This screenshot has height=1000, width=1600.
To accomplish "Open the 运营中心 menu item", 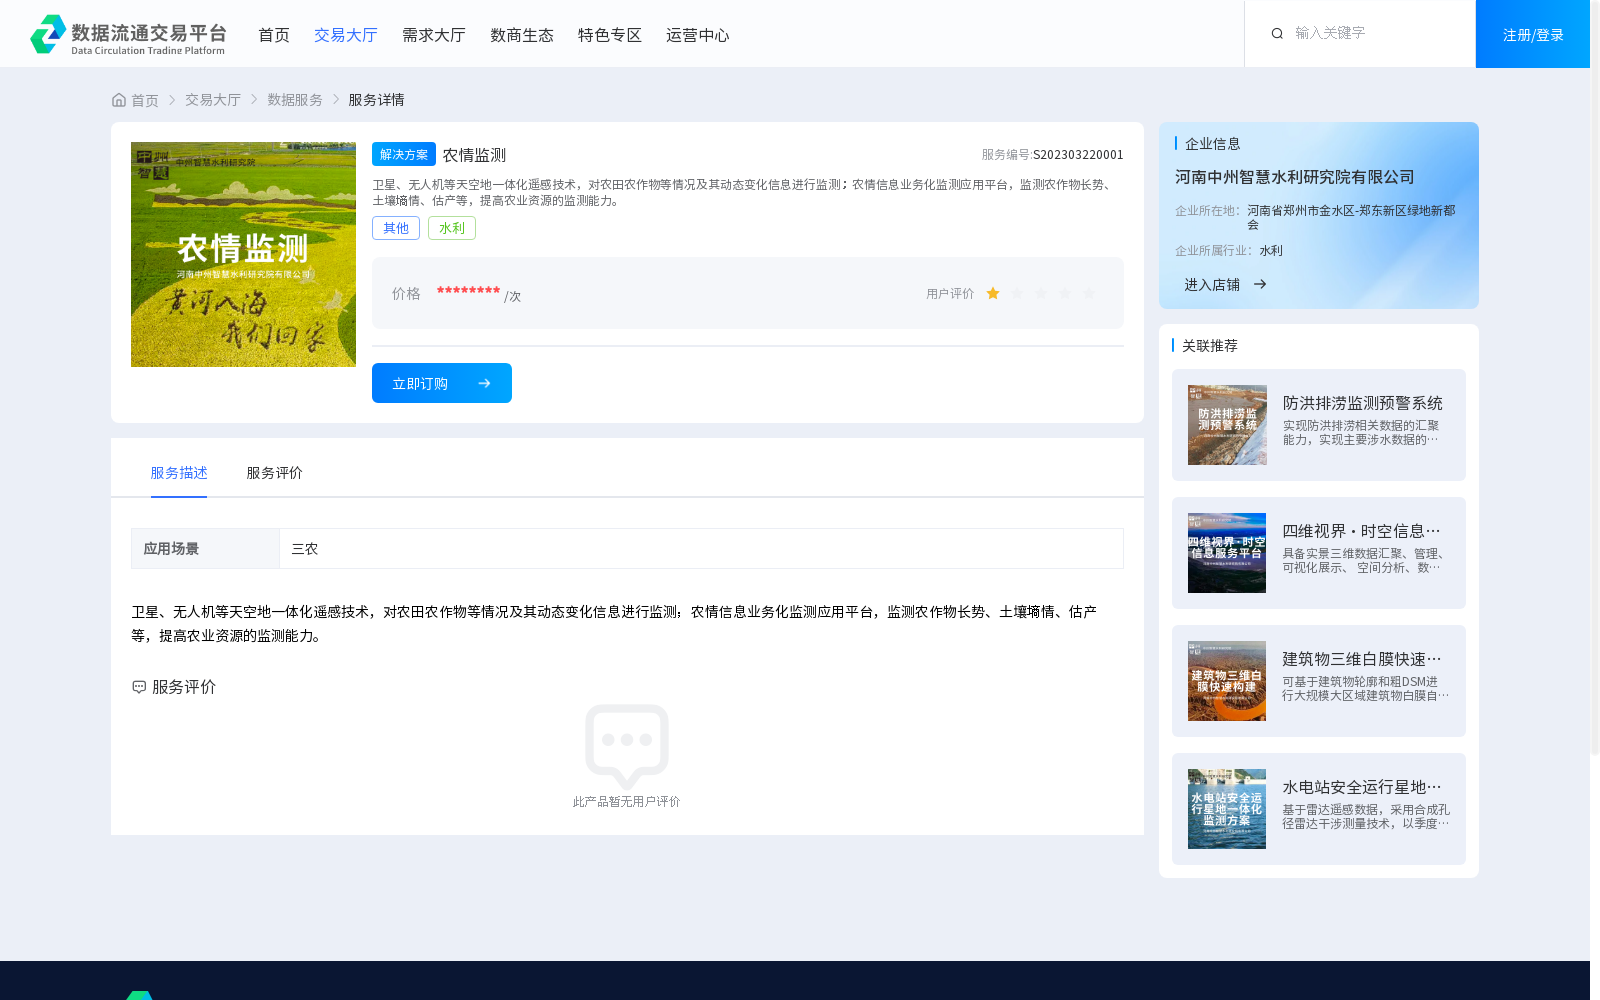I will (697, 35).
